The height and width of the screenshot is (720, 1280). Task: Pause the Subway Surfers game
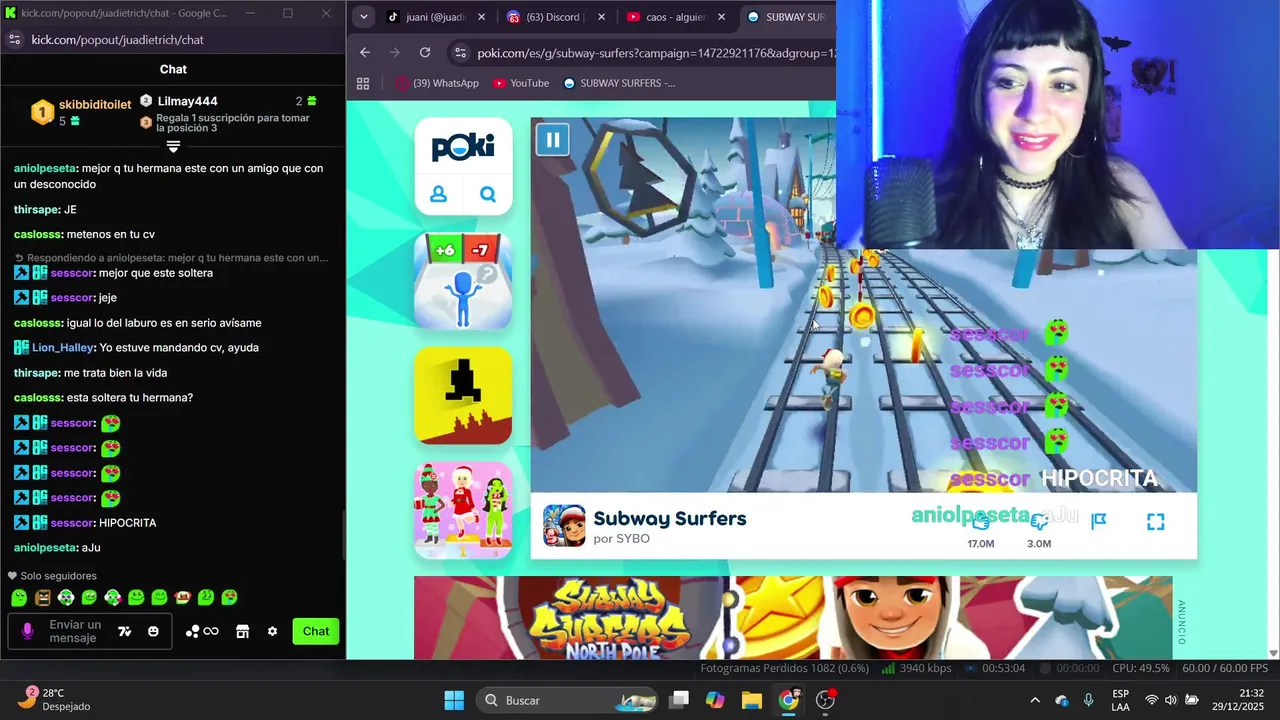pos(553,139)
